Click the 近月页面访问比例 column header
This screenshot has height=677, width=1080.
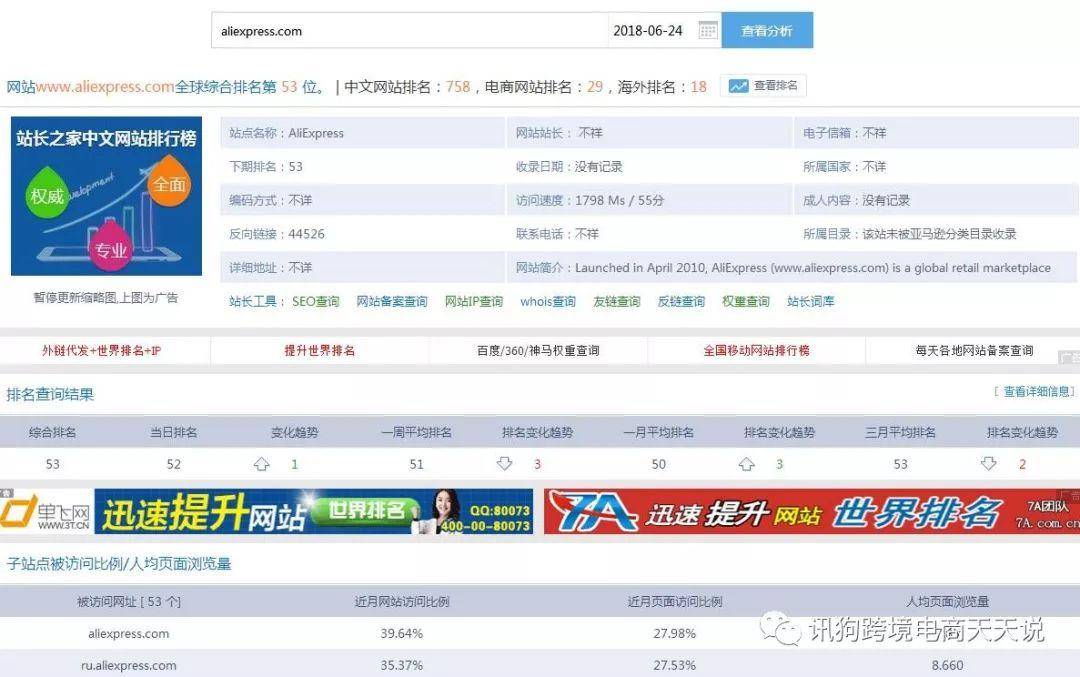tap(675, 602)
